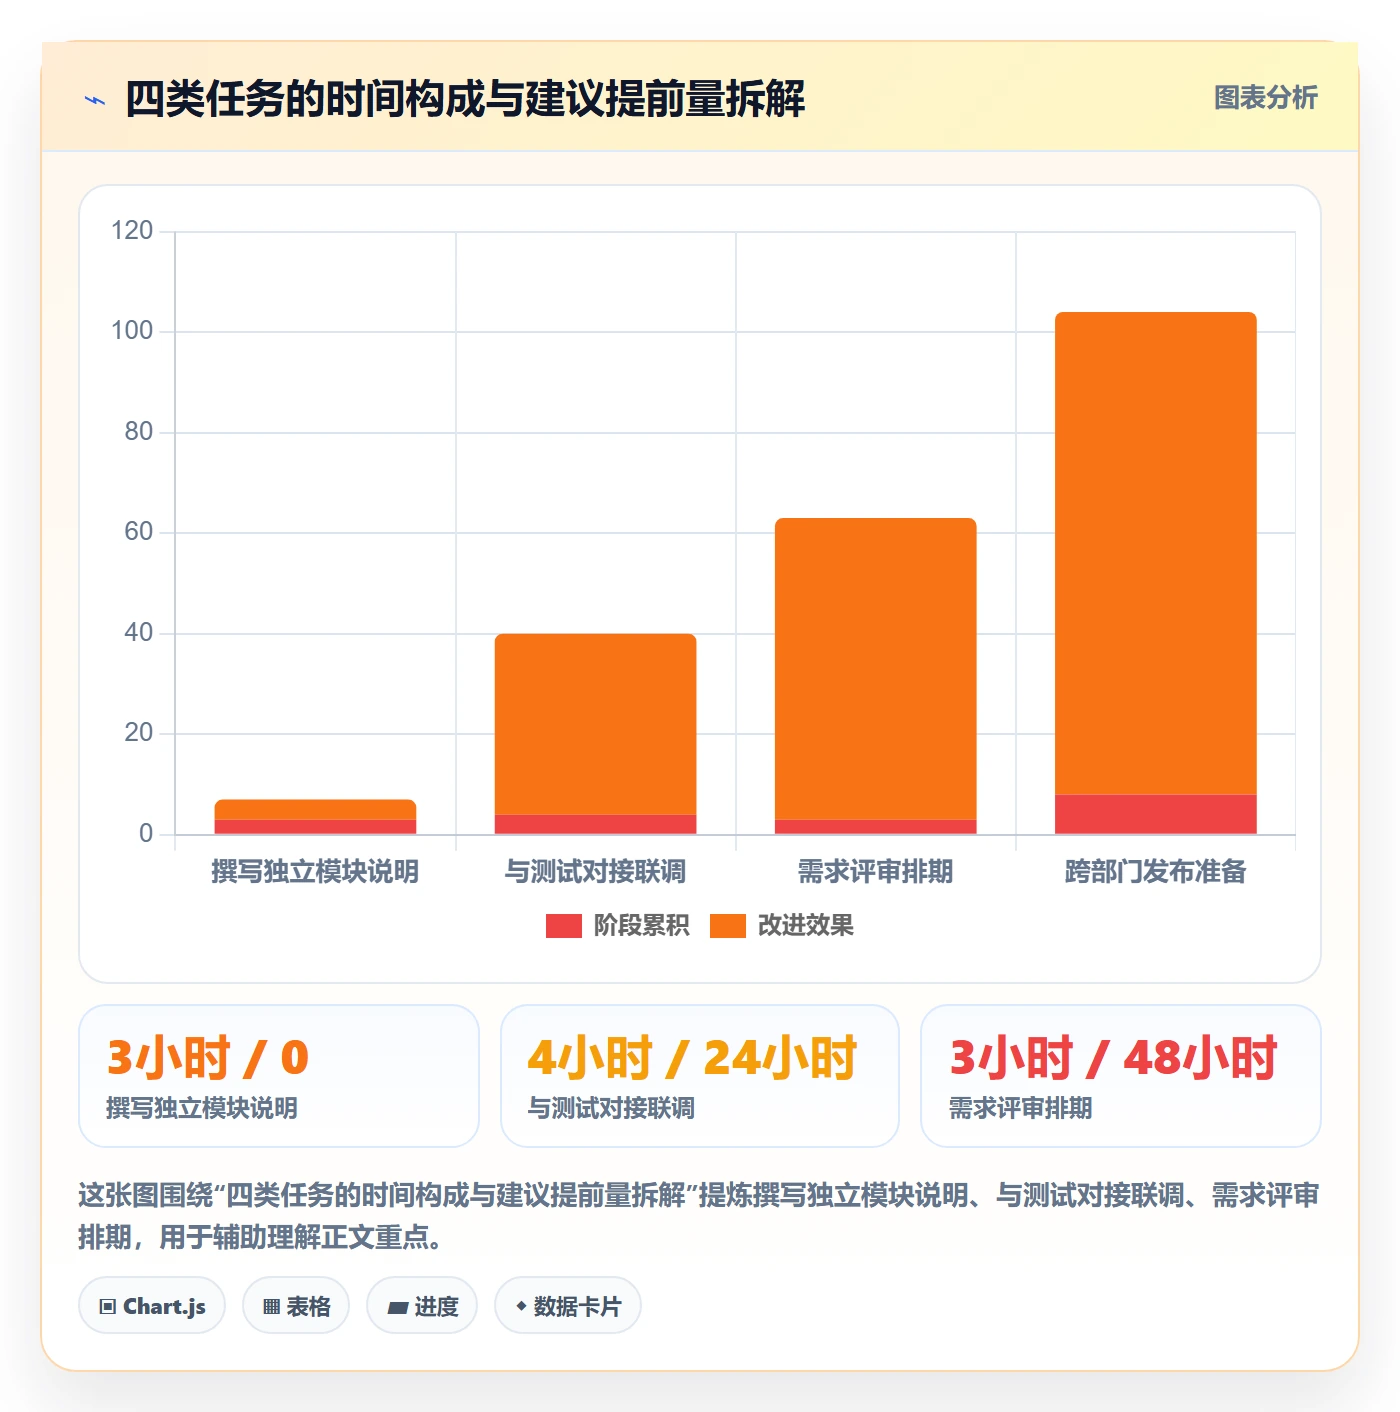Click the y-axis value 60
The height and width of the screenshot is (1412, 1400).
pos(139,532)
